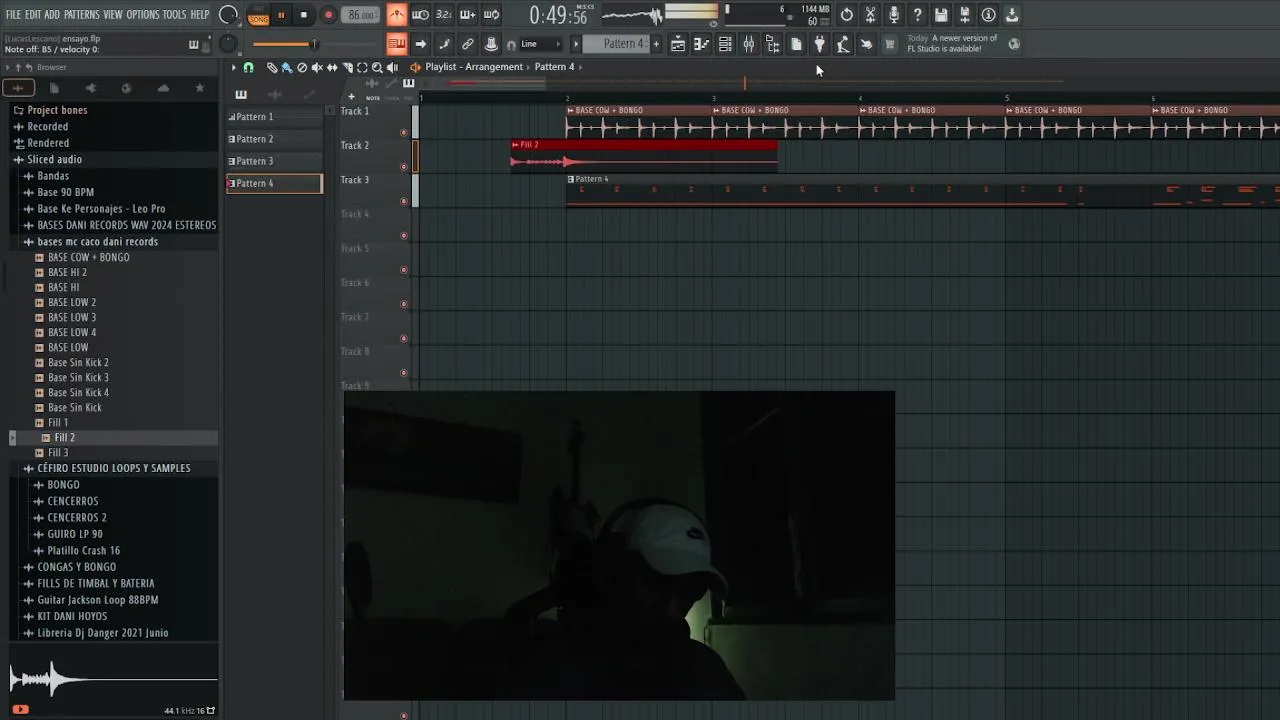Open the Pattern 4 selector dropdown

click(x=615, y=44)
